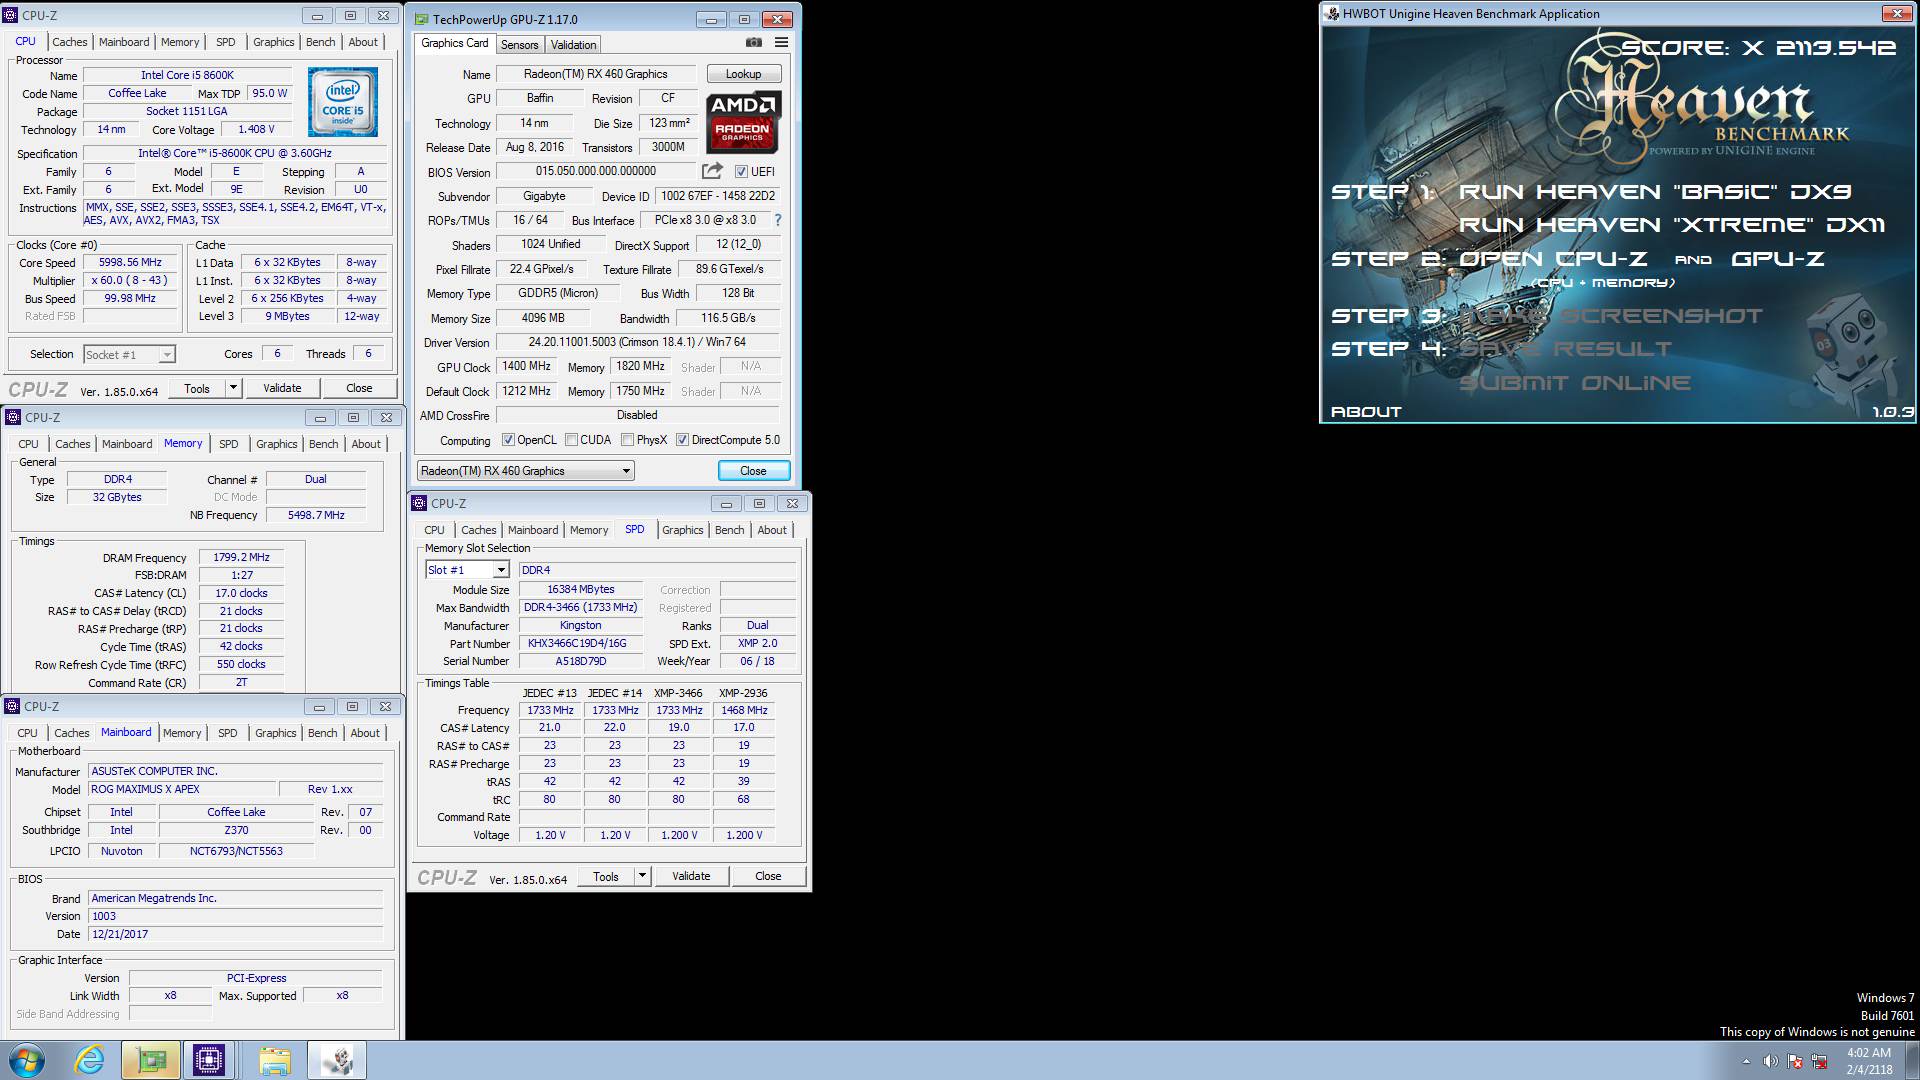1920x1080 pixels.
Task: Click the Show Desktop strip
Action: coord(1913,1060)
